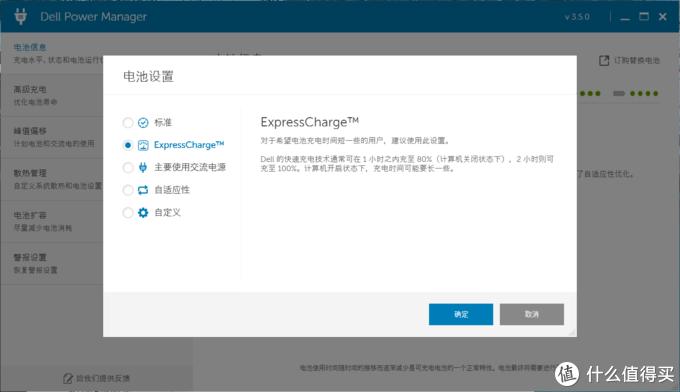Click the Dell Power Manager plug logo
The image size is (680, 392).
coord(20,16)
